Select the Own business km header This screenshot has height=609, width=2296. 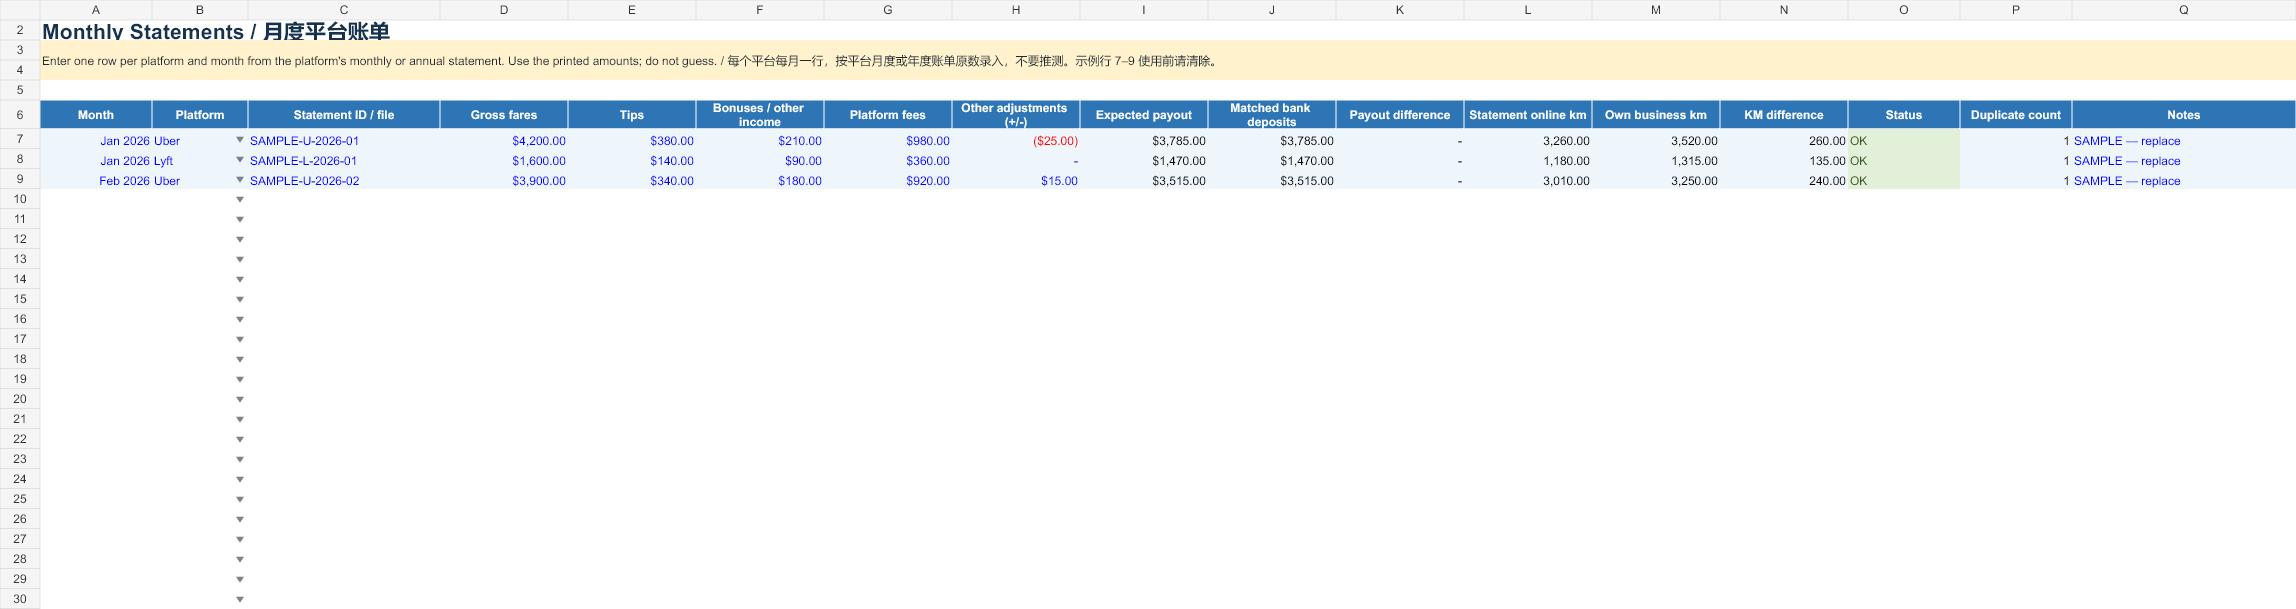tap(1656, 115)
